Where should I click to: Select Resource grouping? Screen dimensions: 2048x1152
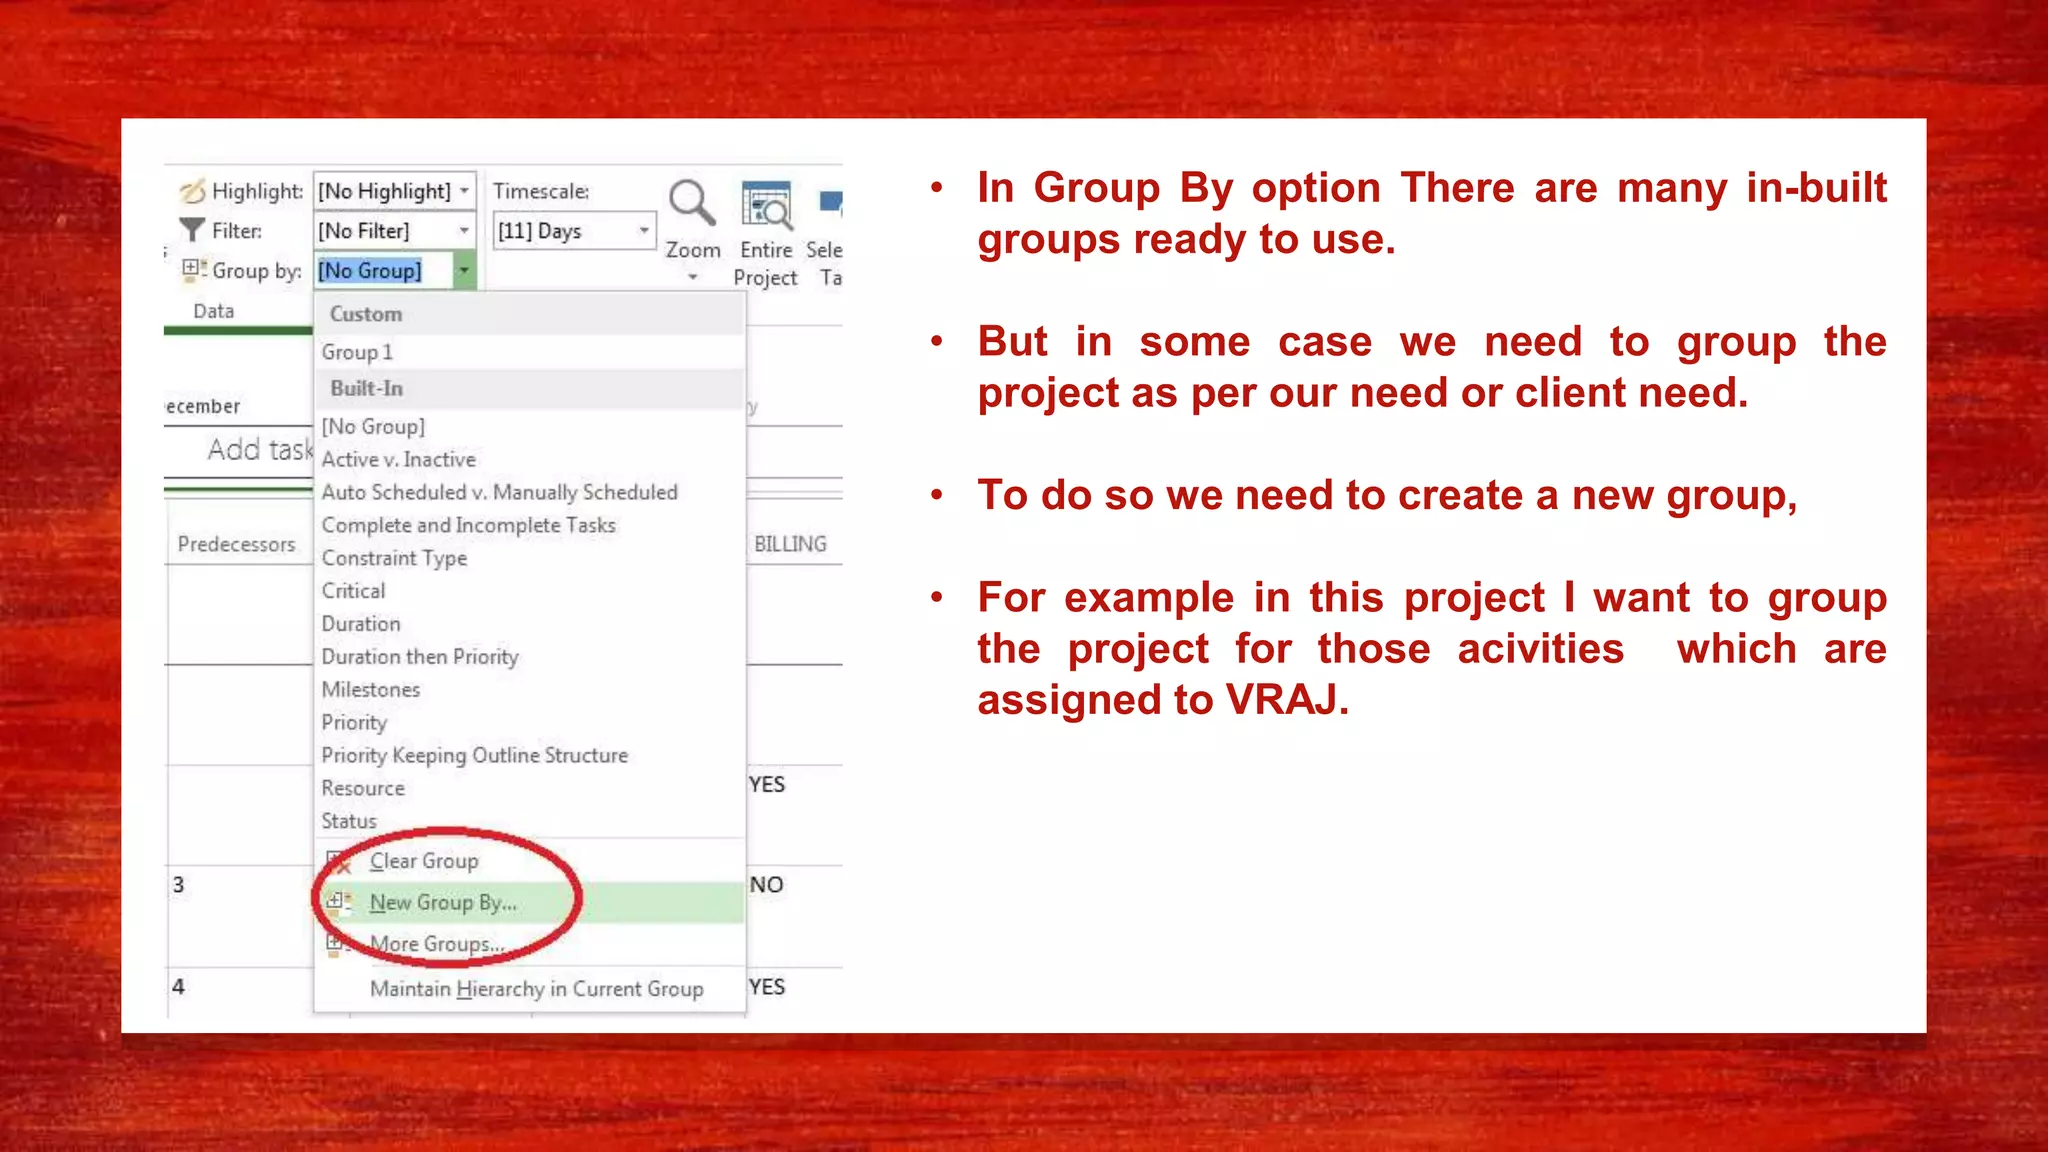[x=530, y=788]
